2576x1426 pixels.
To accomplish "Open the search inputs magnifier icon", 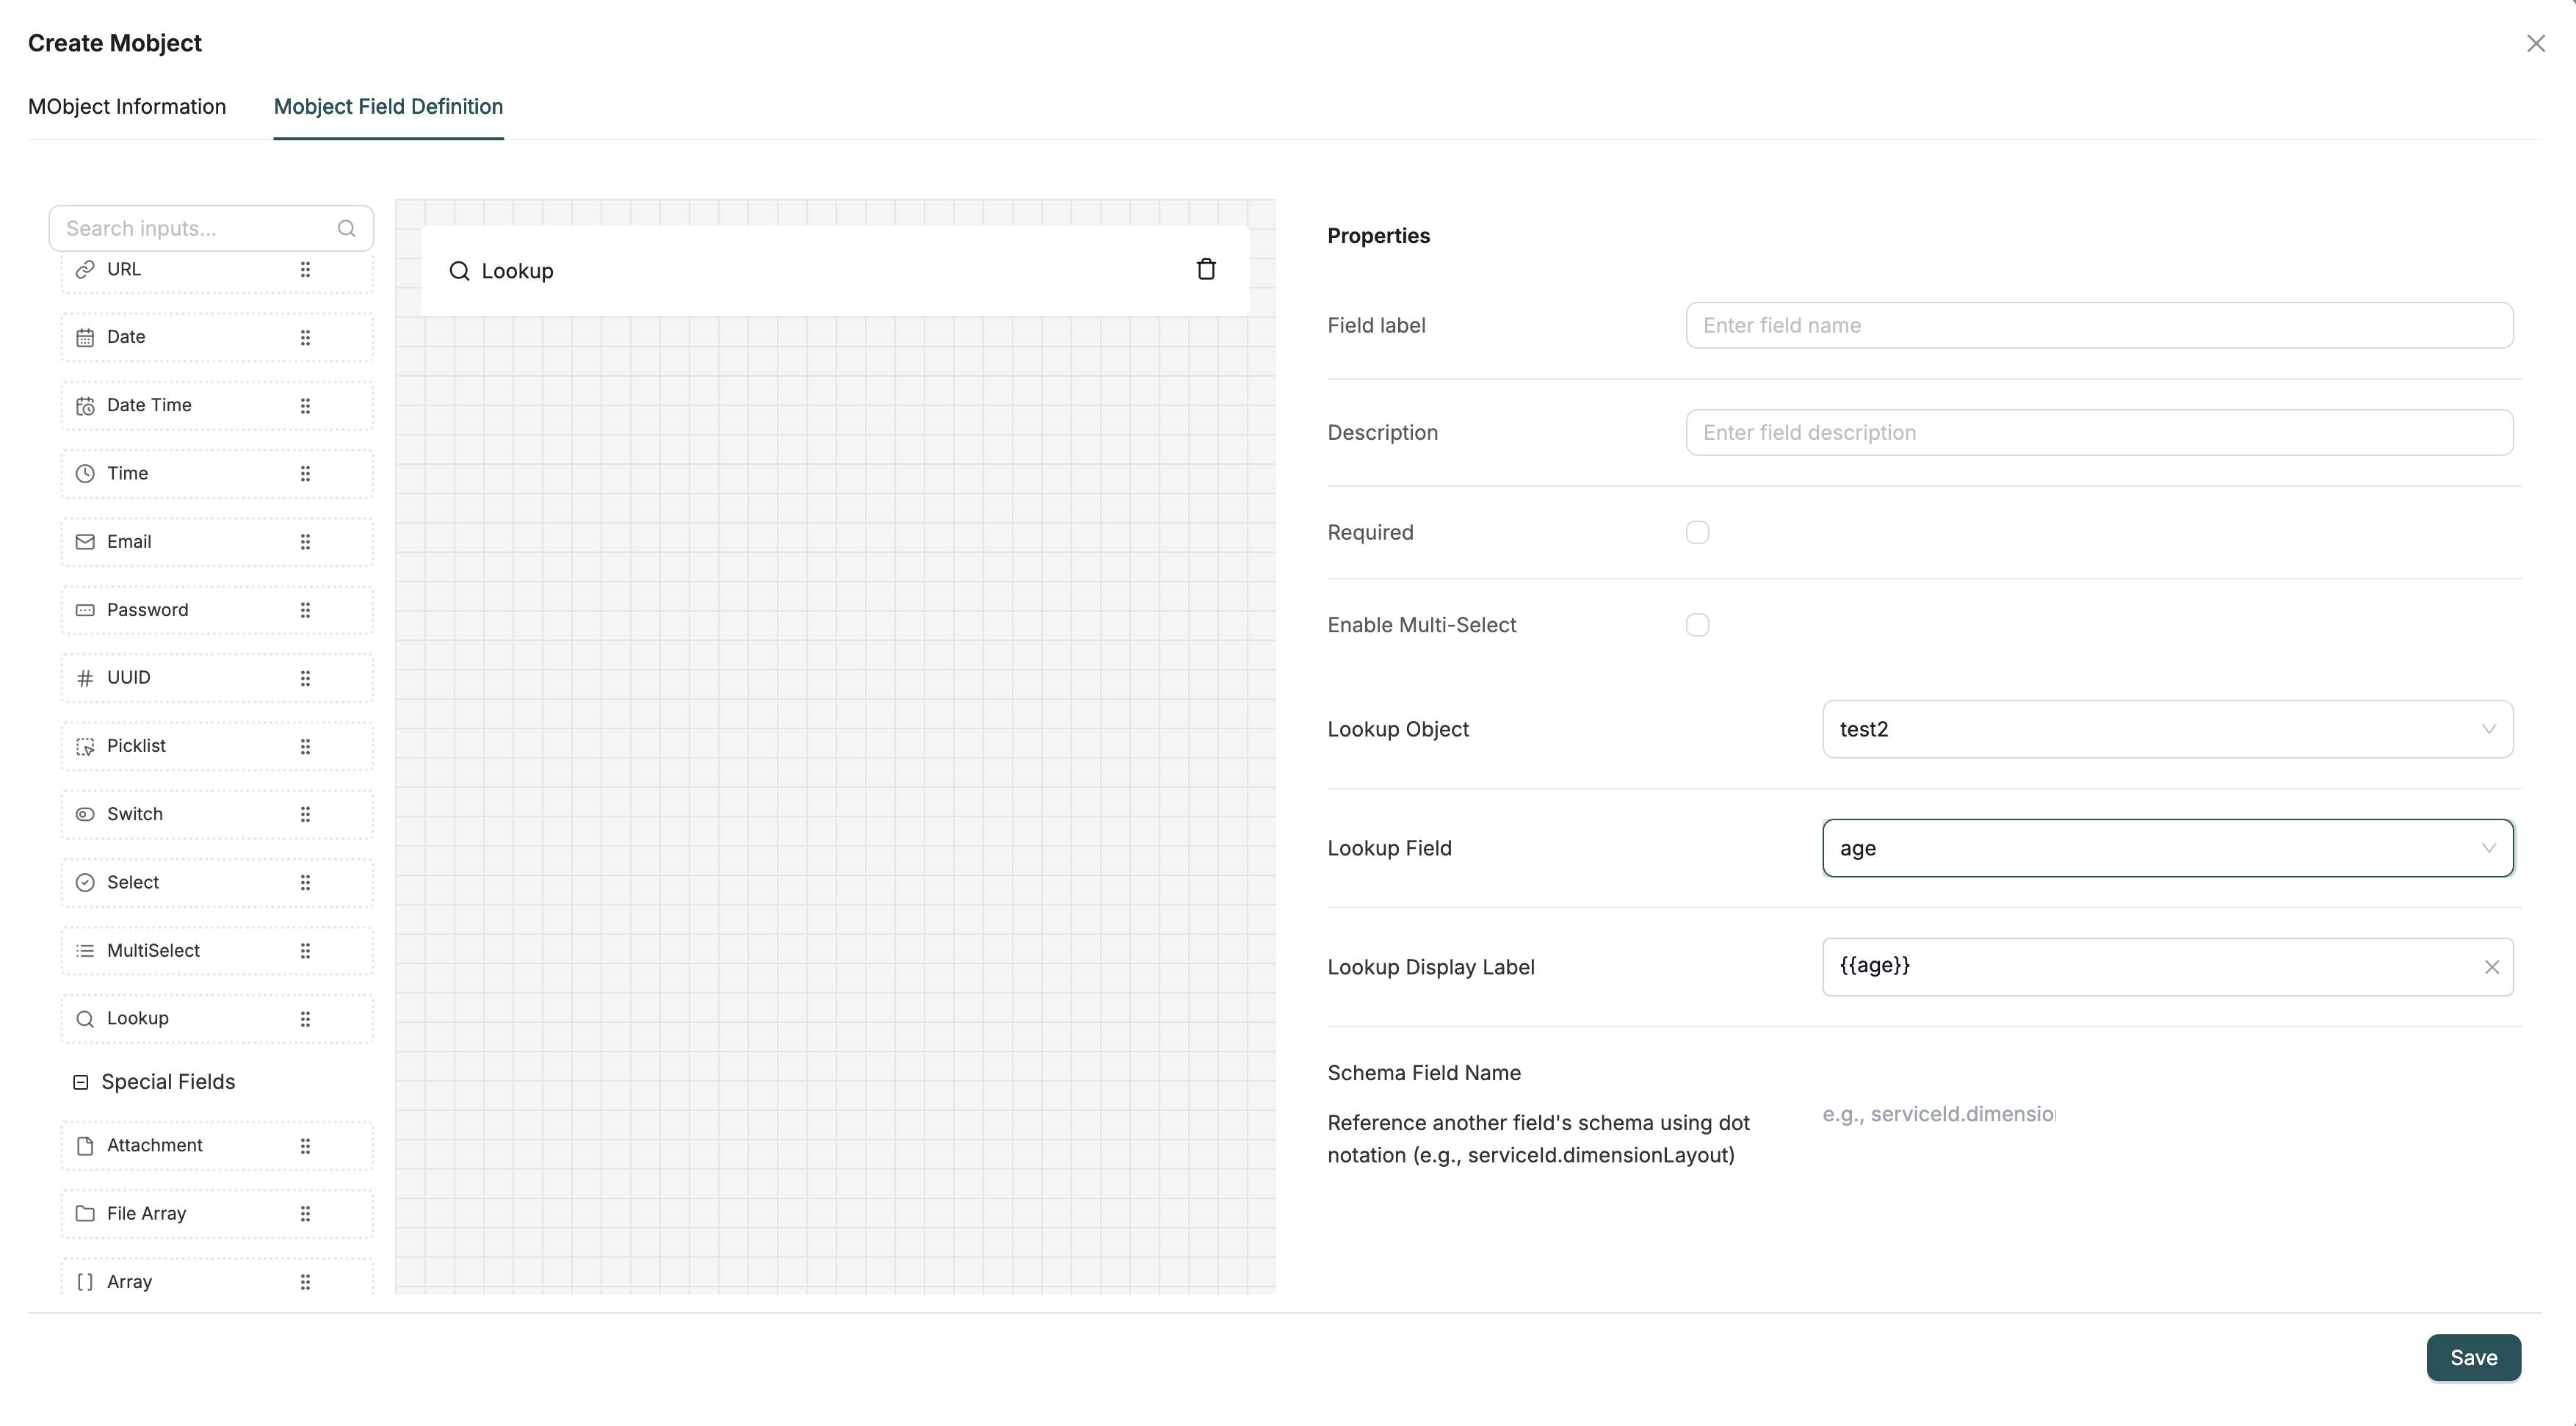I will coord(346,228).
